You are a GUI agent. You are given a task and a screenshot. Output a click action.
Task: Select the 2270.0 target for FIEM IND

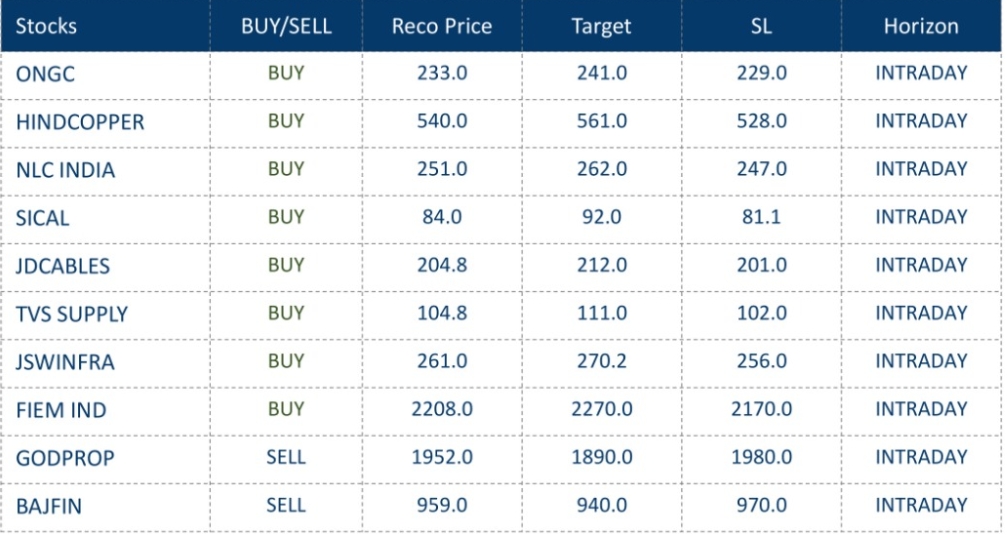(601, 409)
